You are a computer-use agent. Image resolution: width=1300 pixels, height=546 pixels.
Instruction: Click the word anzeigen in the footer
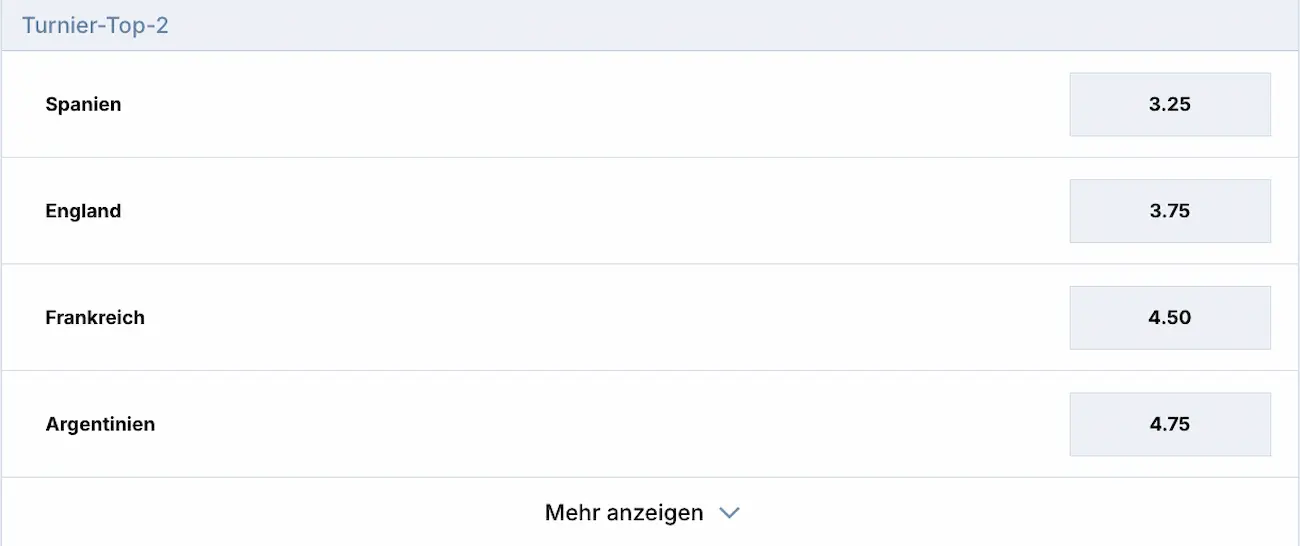[x=653, y=513]
